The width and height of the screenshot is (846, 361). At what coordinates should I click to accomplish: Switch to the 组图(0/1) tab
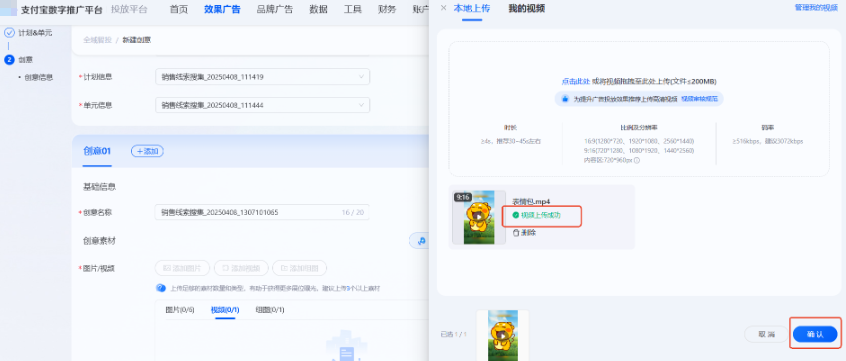[270, 310]
